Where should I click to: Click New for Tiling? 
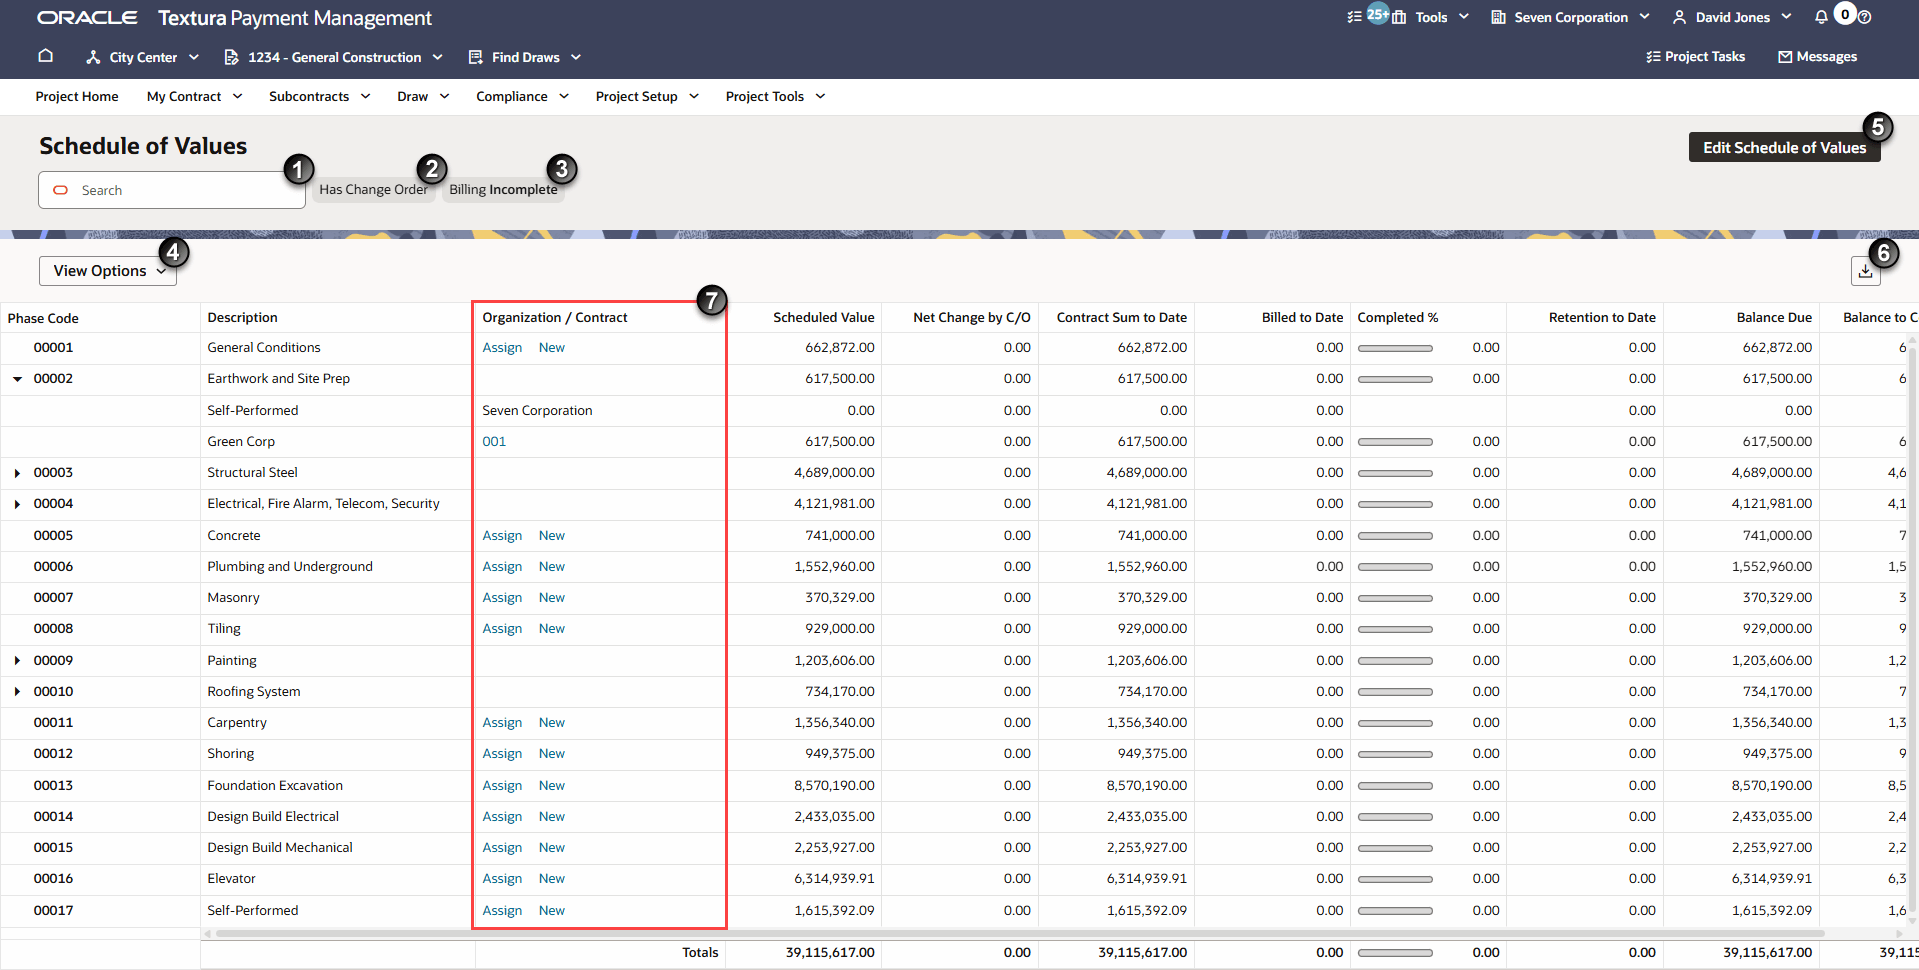tap(552, 629)
